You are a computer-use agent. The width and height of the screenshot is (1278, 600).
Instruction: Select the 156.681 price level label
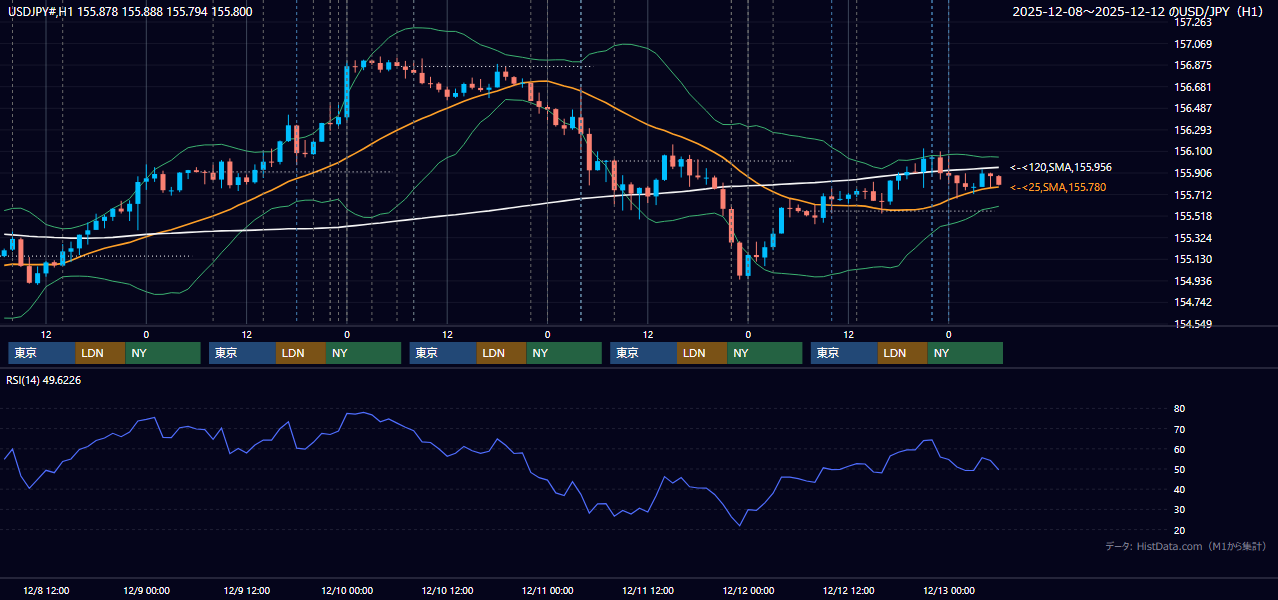coord(1192,87)
